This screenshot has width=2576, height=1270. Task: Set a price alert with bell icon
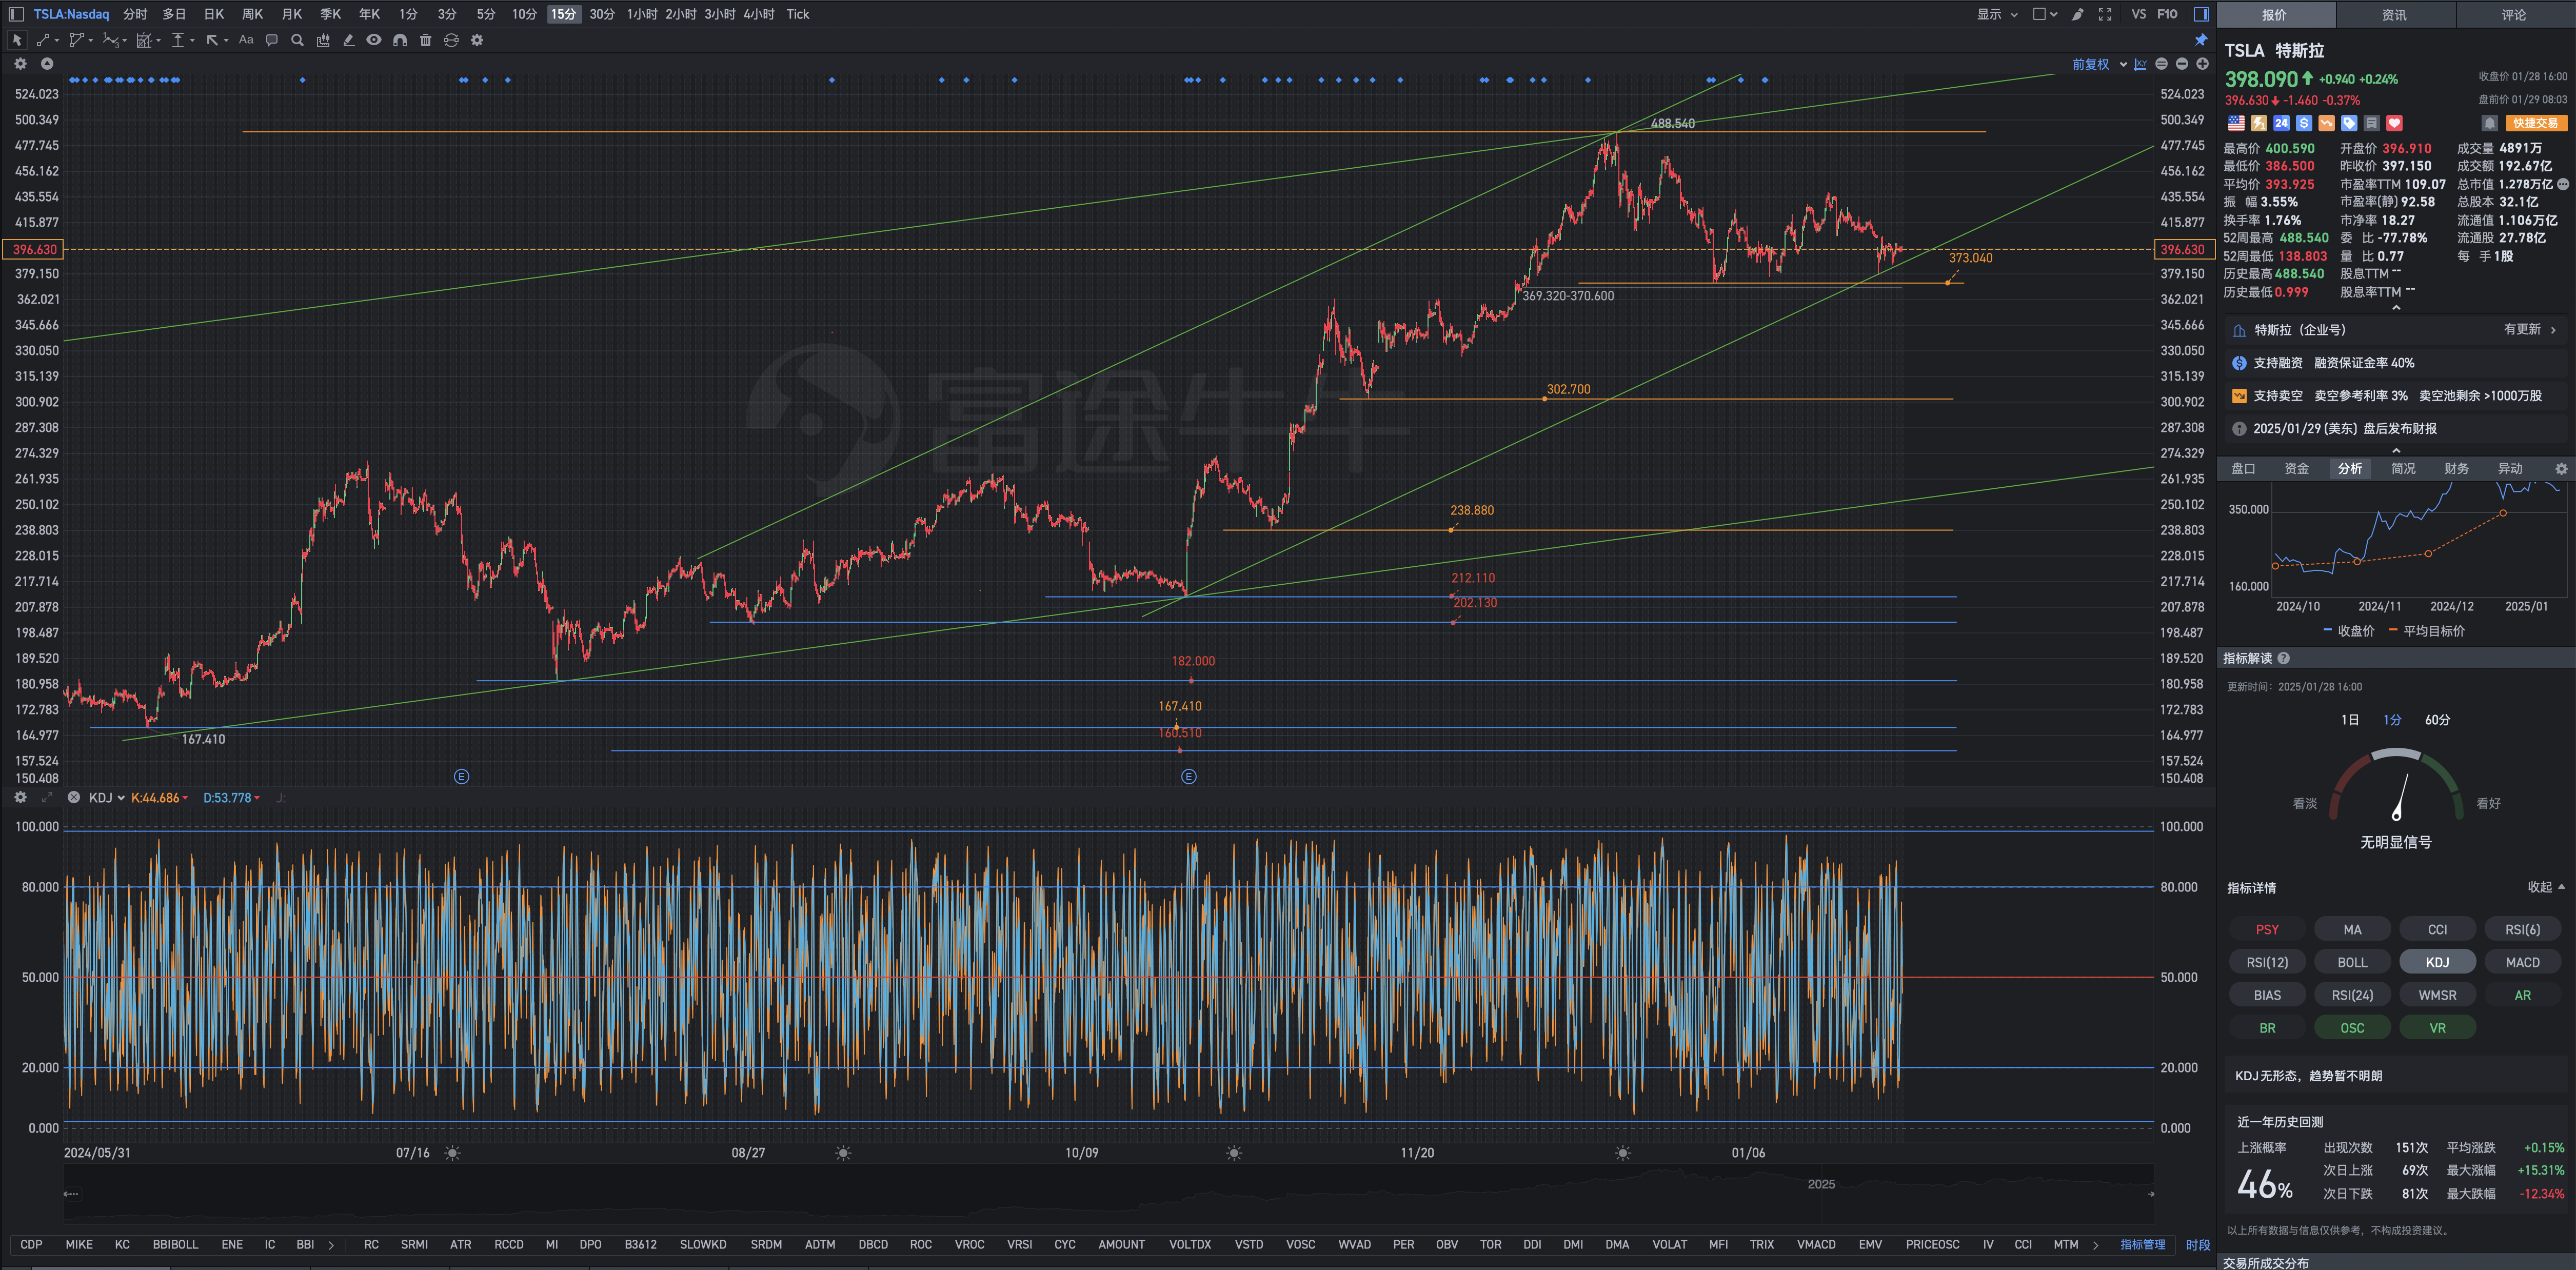click(2490, 123)
